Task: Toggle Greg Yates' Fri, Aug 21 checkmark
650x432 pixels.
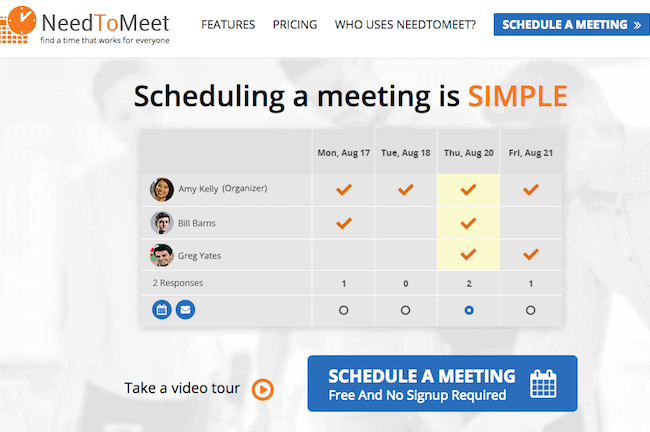Action: tap(530, 255)
